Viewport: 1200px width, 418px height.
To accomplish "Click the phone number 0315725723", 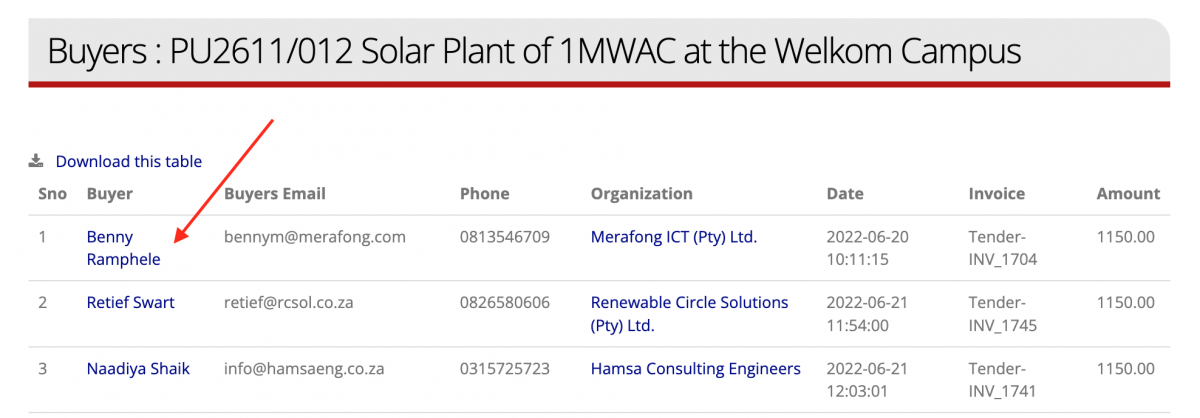I will coord(504,369).
